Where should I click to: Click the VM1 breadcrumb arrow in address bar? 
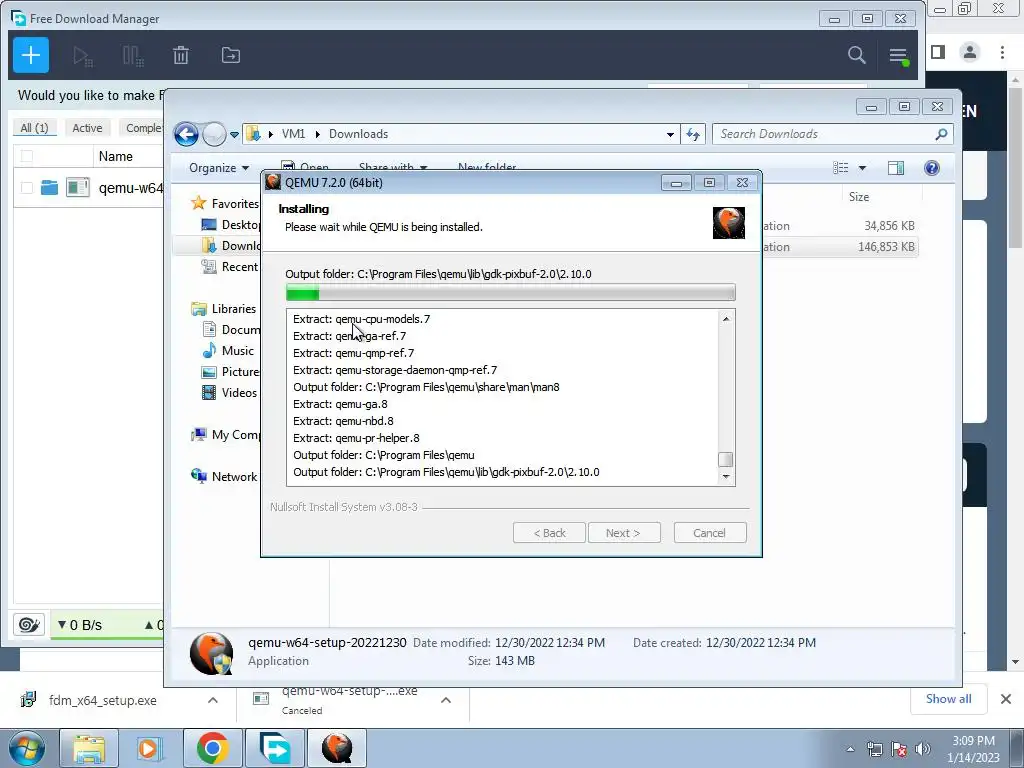(x=317, y=134)
